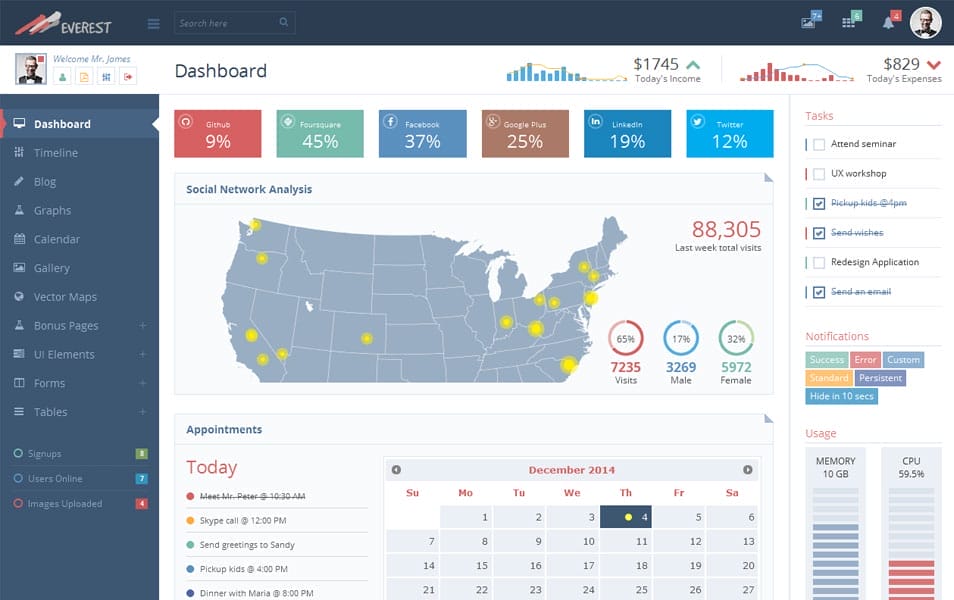
Task: Open the images icon in top bar
Action: [x=809, y=22]
